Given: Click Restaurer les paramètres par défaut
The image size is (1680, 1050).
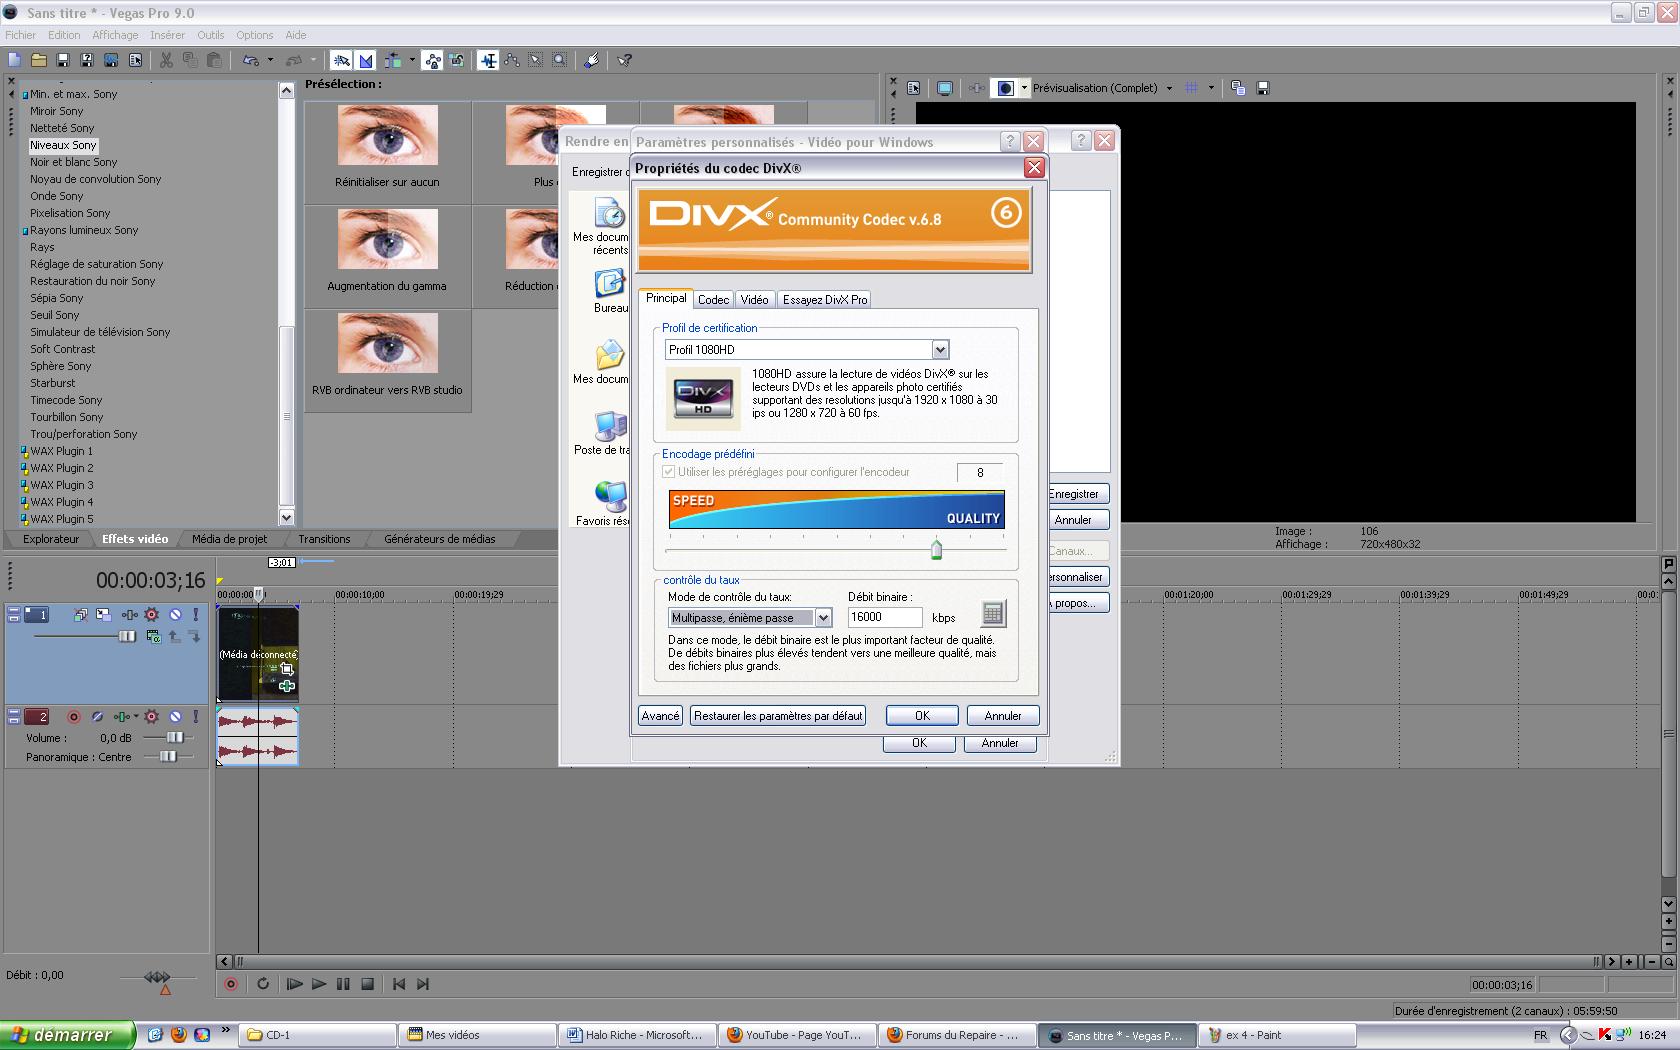Looking at the screenshot, I should 778,716.
